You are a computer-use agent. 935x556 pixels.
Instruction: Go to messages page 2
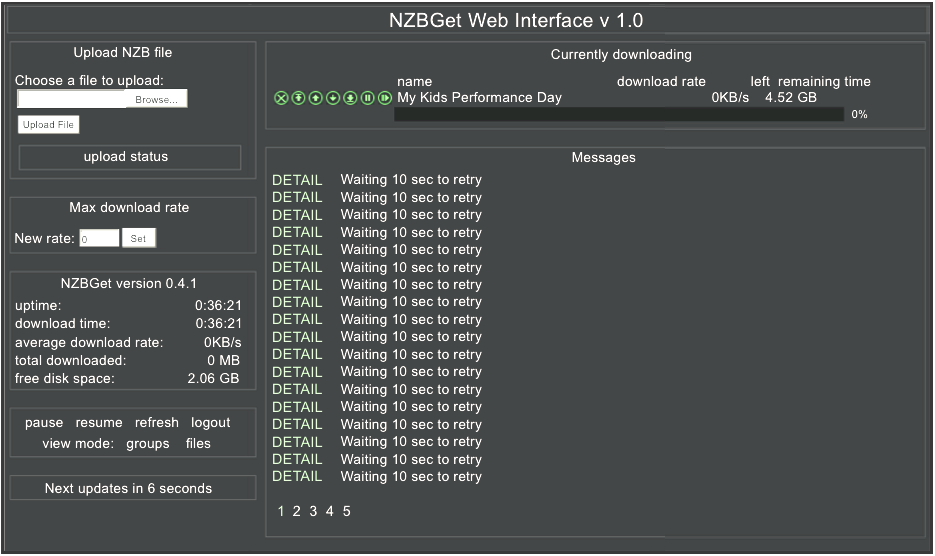tap(296, 511)
